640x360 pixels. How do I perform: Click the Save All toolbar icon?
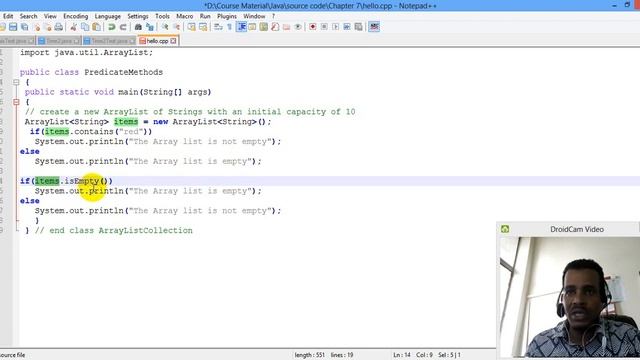click(24, 27)
